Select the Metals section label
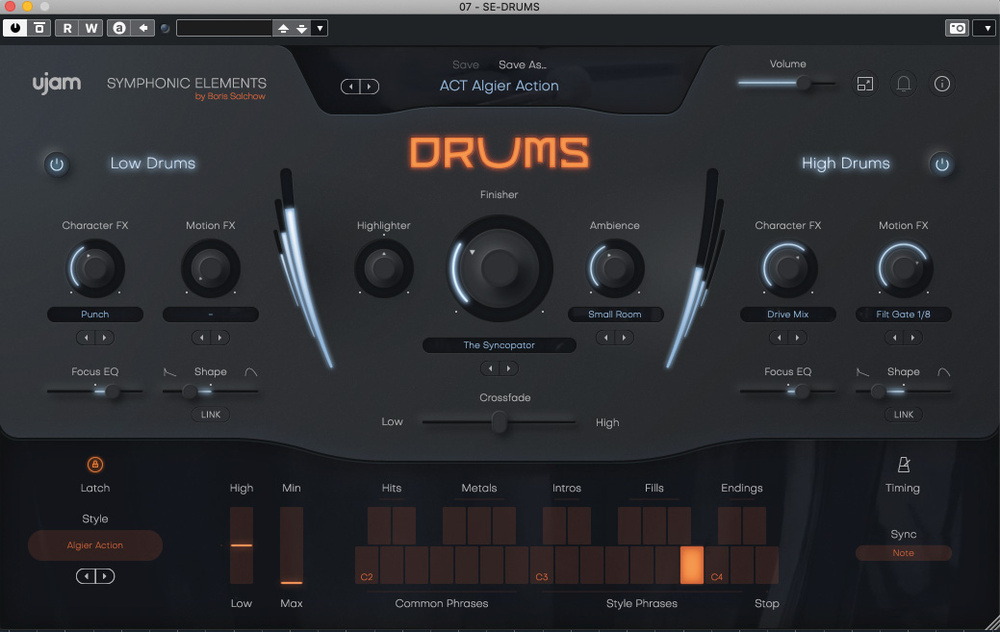Image resolution: width=1000 pixels, height=632 pixels. coord(478,488)
